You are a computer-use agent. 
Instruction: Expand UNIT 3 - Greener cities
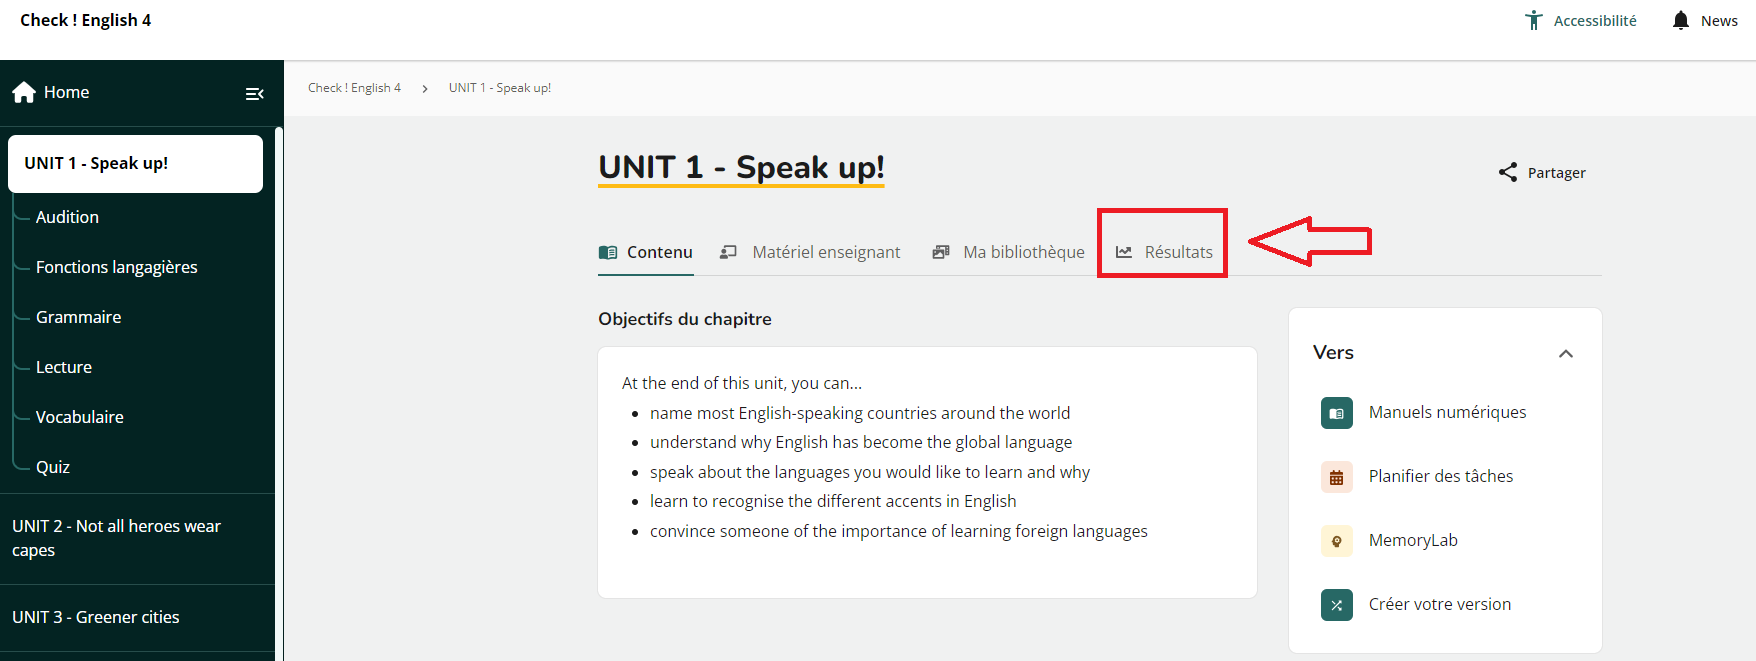coord(96,617)
